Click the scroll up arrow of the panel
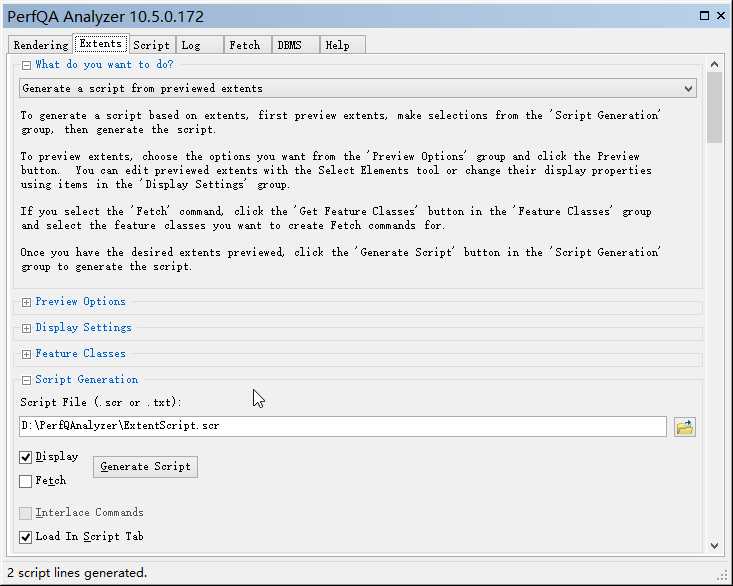Screen dimensions: 733x586 pyautogui.click(x=714, y=64)
